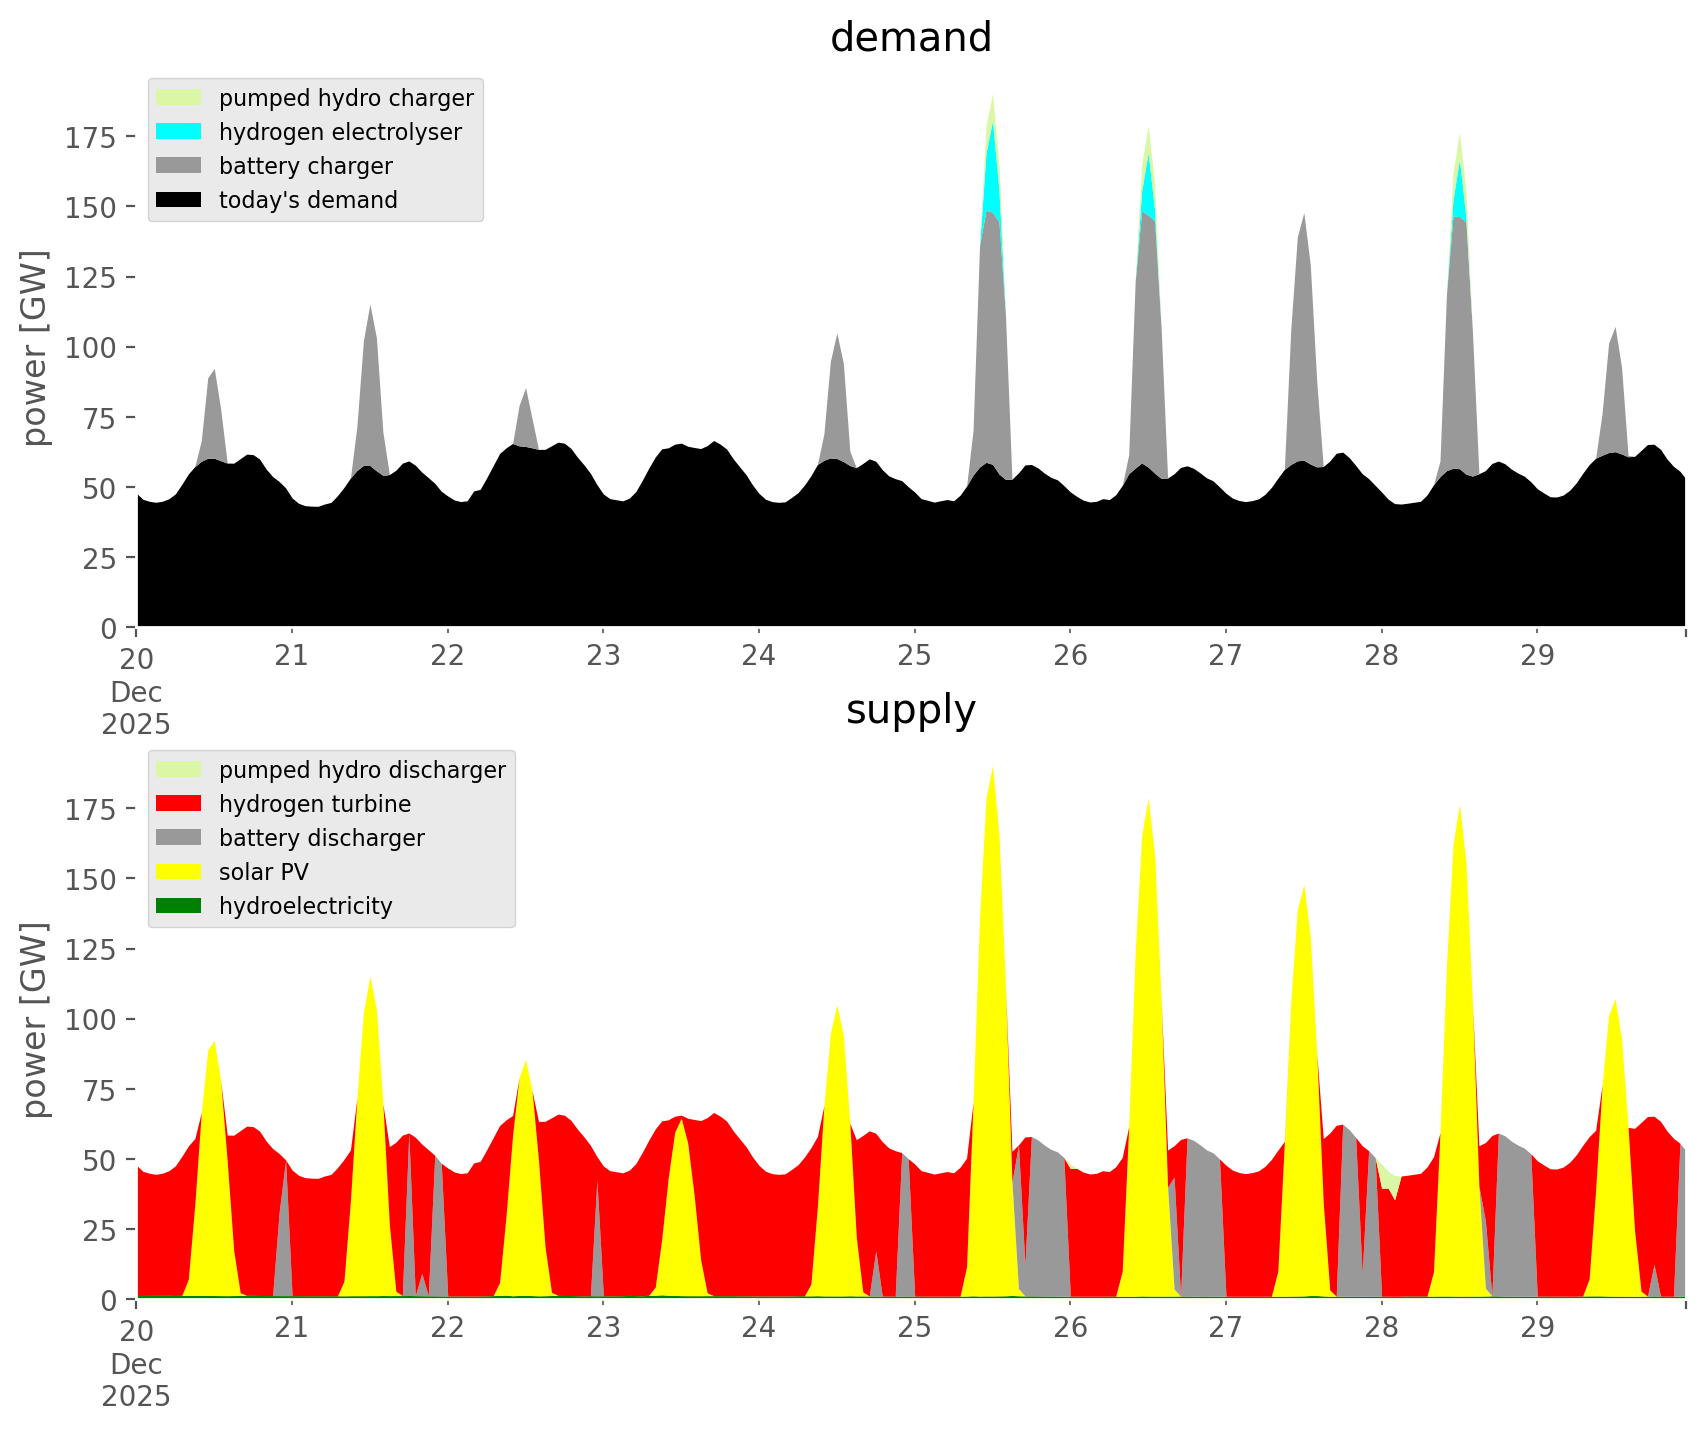This screenshot has width=1706, height=1431.
Task: Click the 23 x-axis tick on the demand chart
Action: (603, 656)
